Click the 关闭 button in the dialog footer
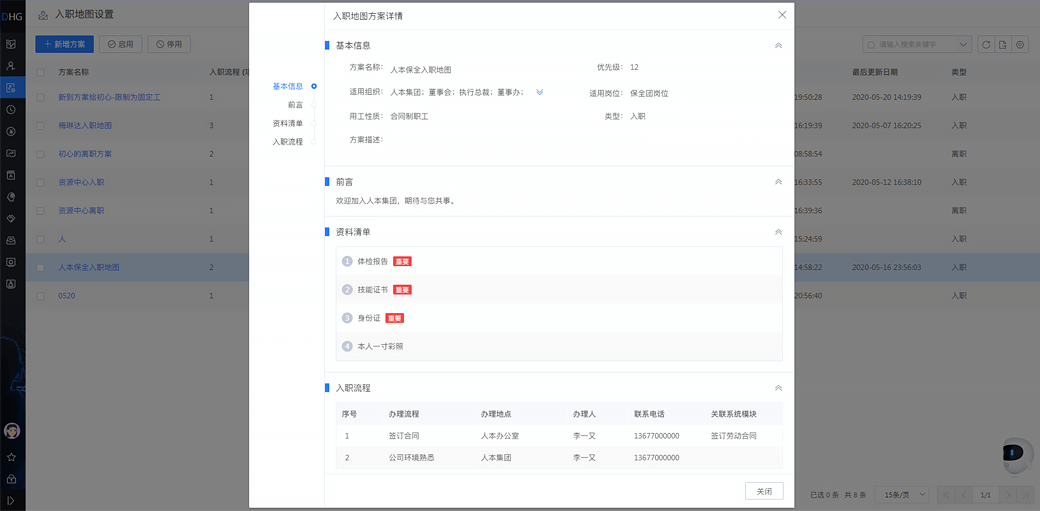The height and width of the screenshot is (511, 1040). pos(764,491)
